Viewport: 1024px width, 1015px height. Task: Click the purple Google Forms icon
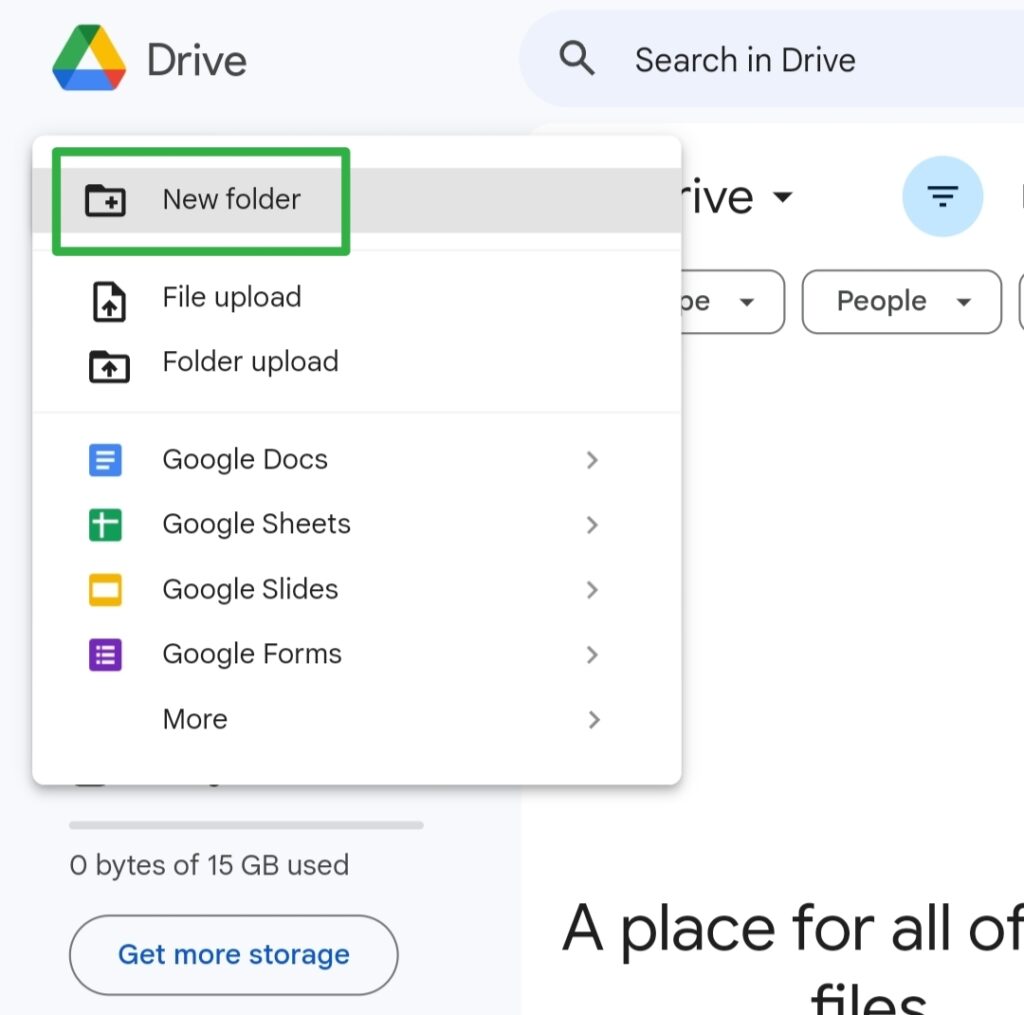point(105,655)
